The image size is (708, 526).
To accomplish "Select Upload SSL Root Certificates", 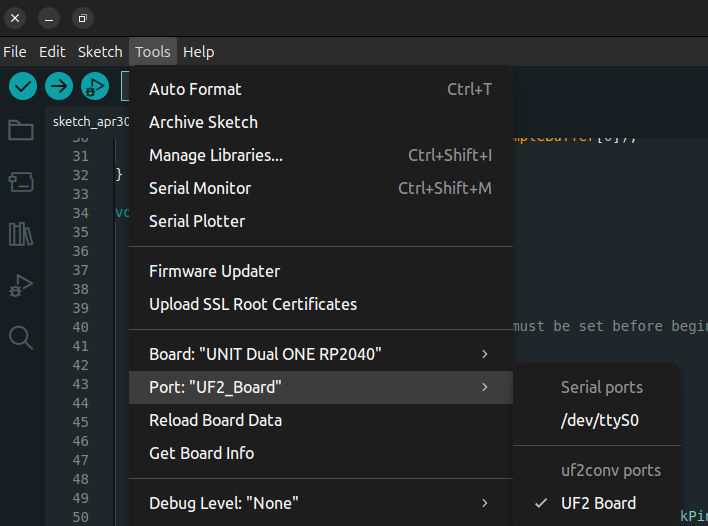I will tap(321, 304).
